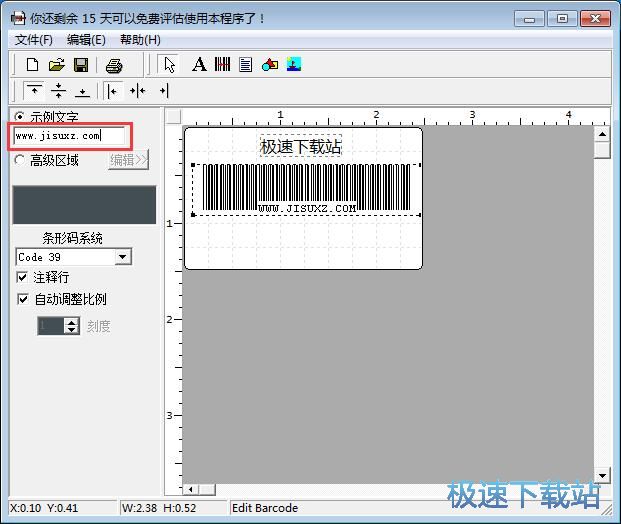Open the 帮助(H) menu

point(140,39)
